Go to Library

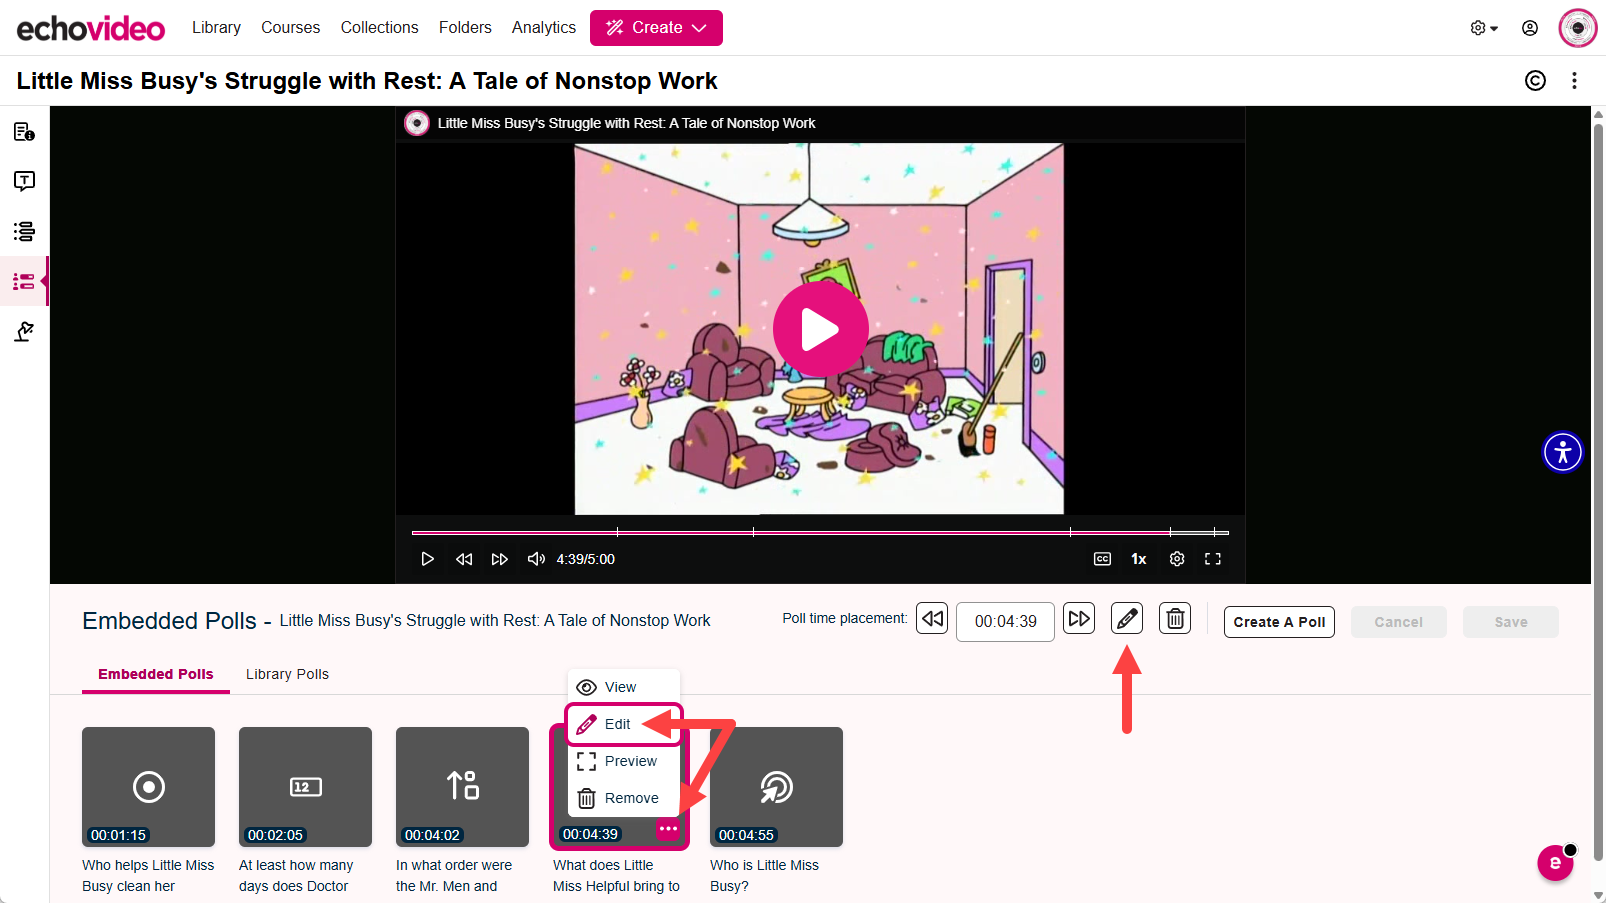[216, 28]
